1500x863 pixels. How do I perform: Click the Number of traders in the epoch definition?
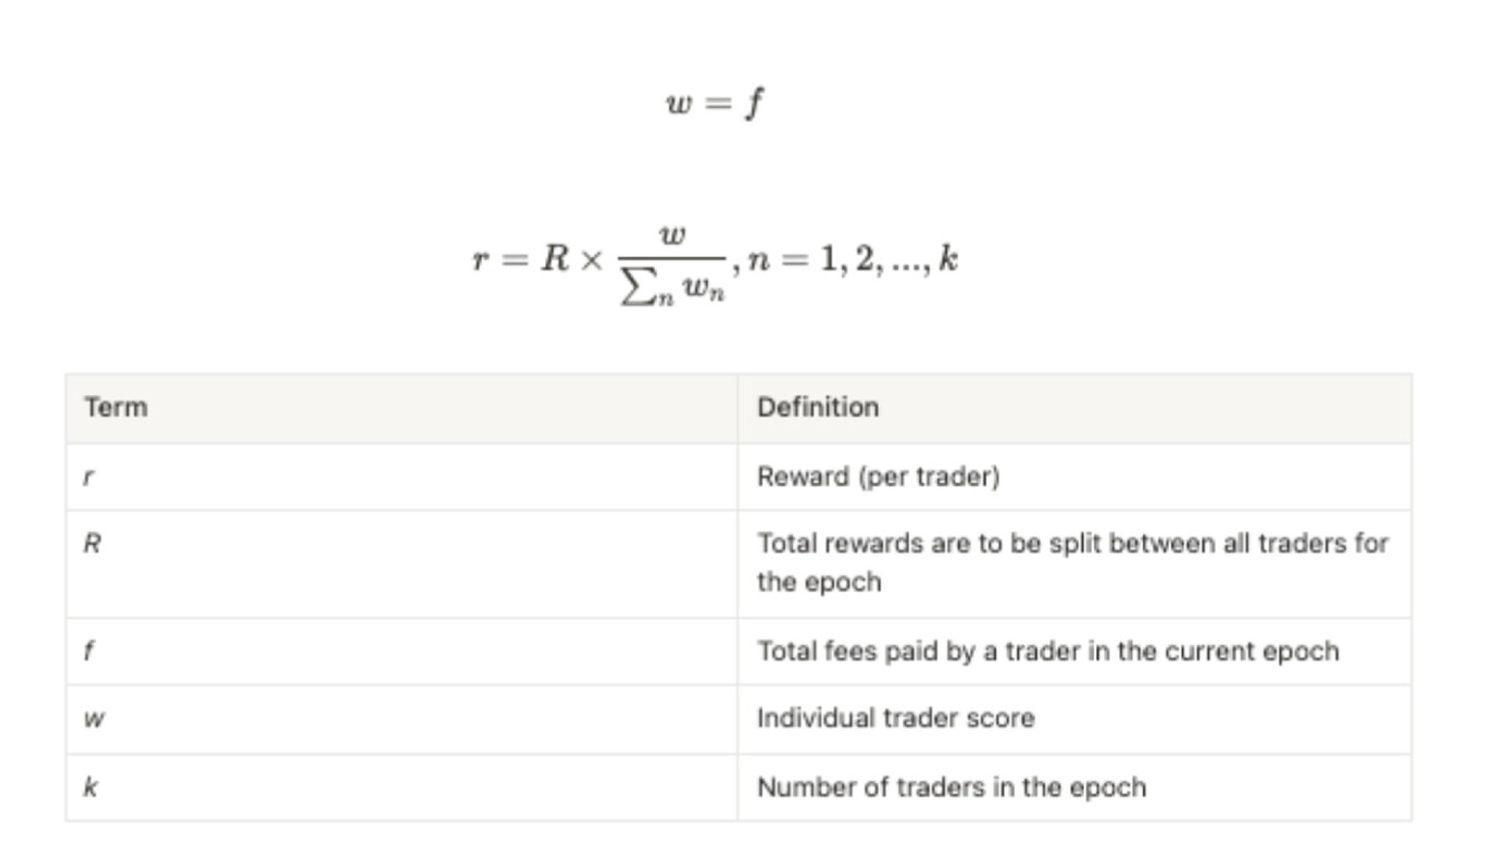(x=951, y=787)
